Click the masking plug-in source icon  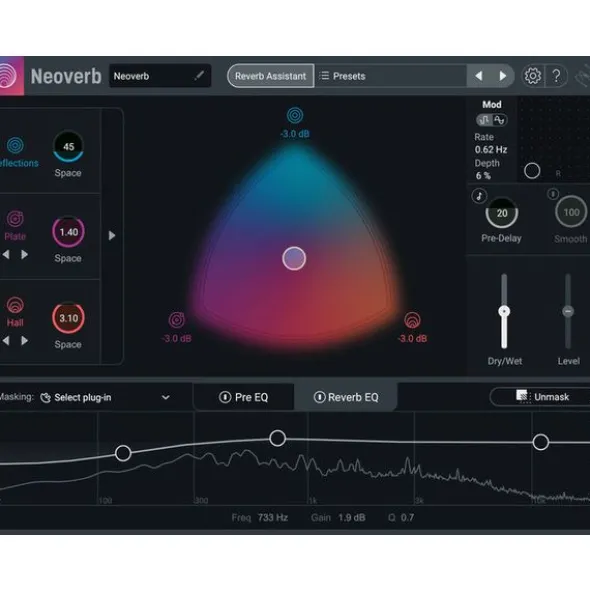click(x=45, y=398)
